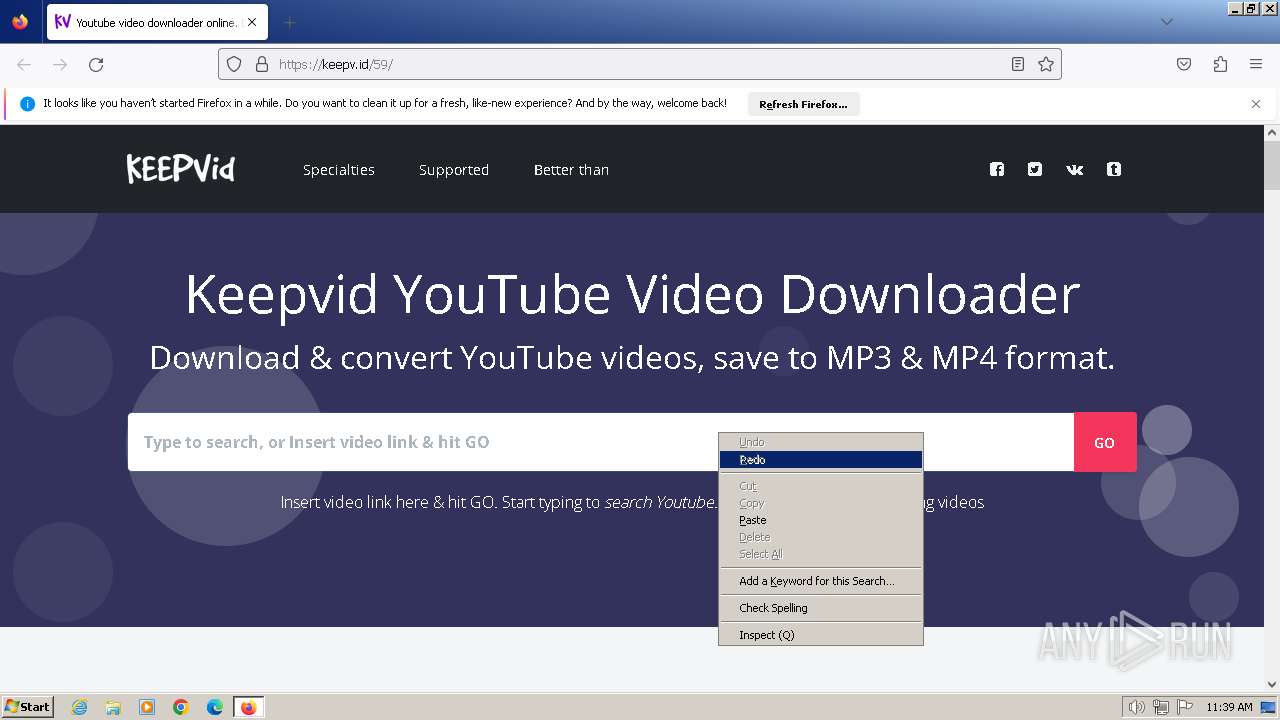The width and height of the screenshot is (1280, 720).
Task: Launch Microsoft Edge from the taskbar
Action: click(215, 707)
